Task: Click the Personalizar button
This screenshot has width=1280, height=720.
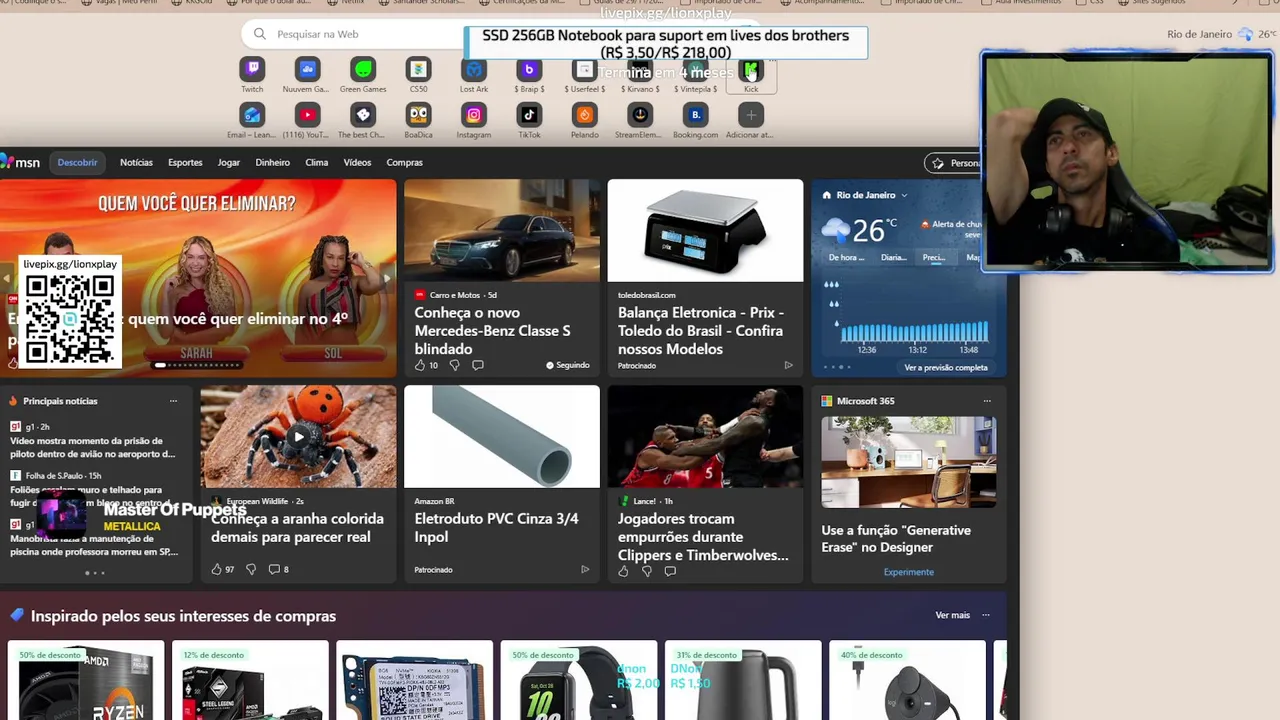Action: [954, 163]
